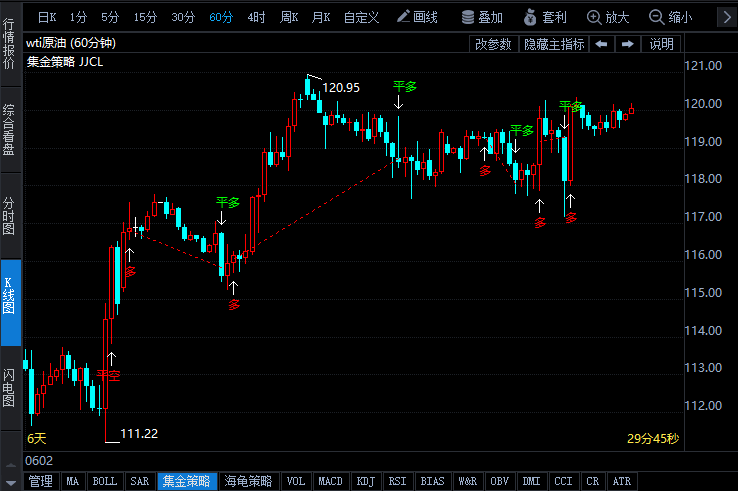Select the RSI indicator

click(x=397, y=481)
